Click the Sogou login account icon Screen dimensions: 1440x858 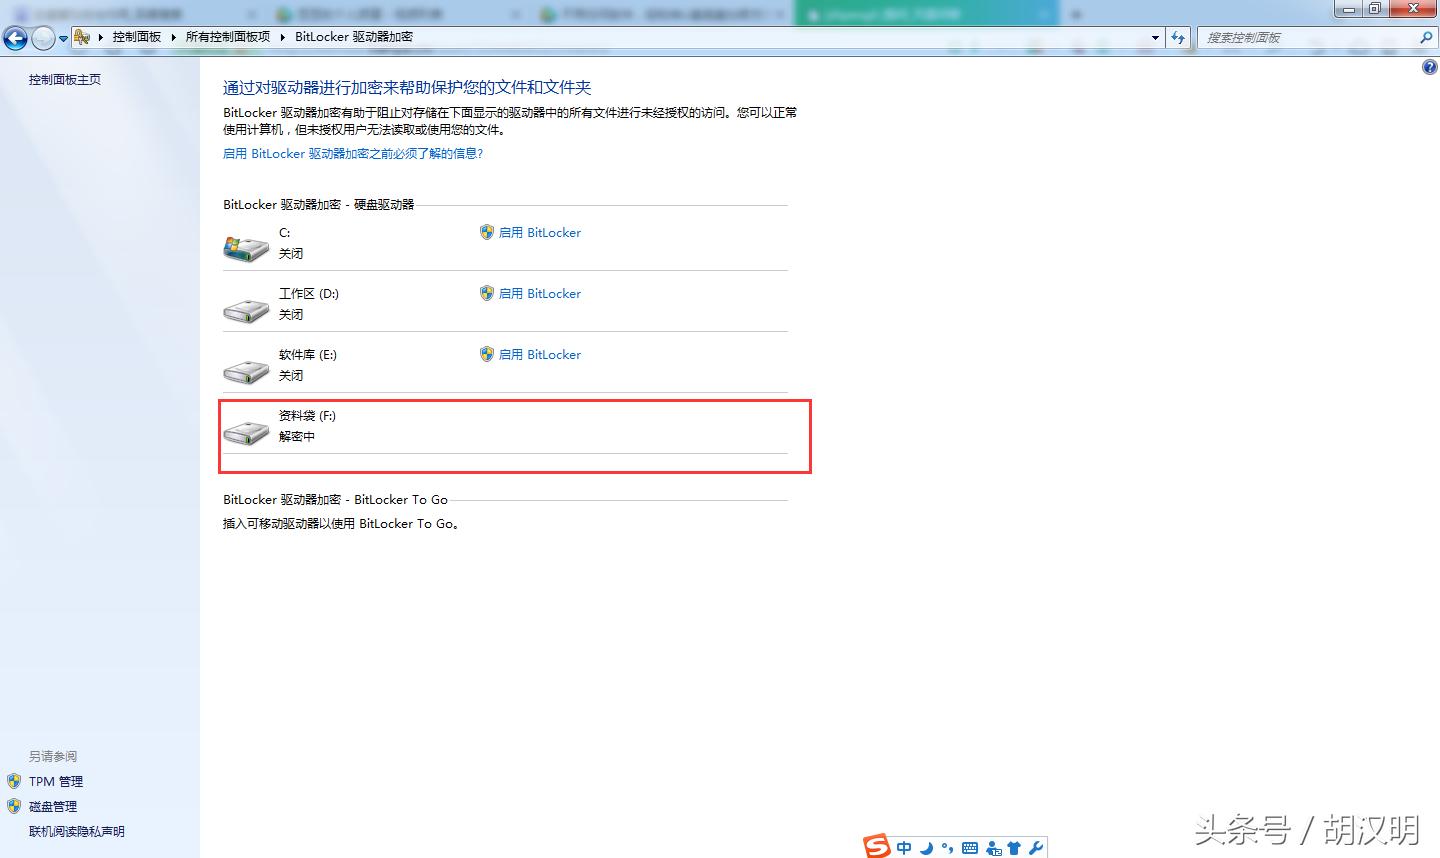[993, 847]
